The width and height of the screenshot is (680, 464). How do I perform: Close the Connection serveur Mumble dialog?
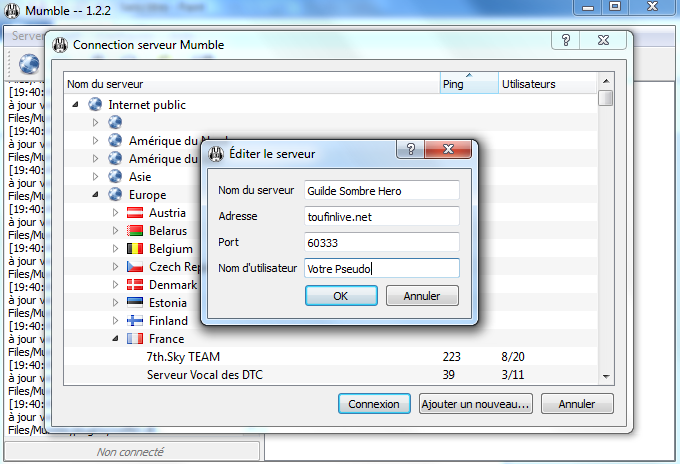(603, 40)
